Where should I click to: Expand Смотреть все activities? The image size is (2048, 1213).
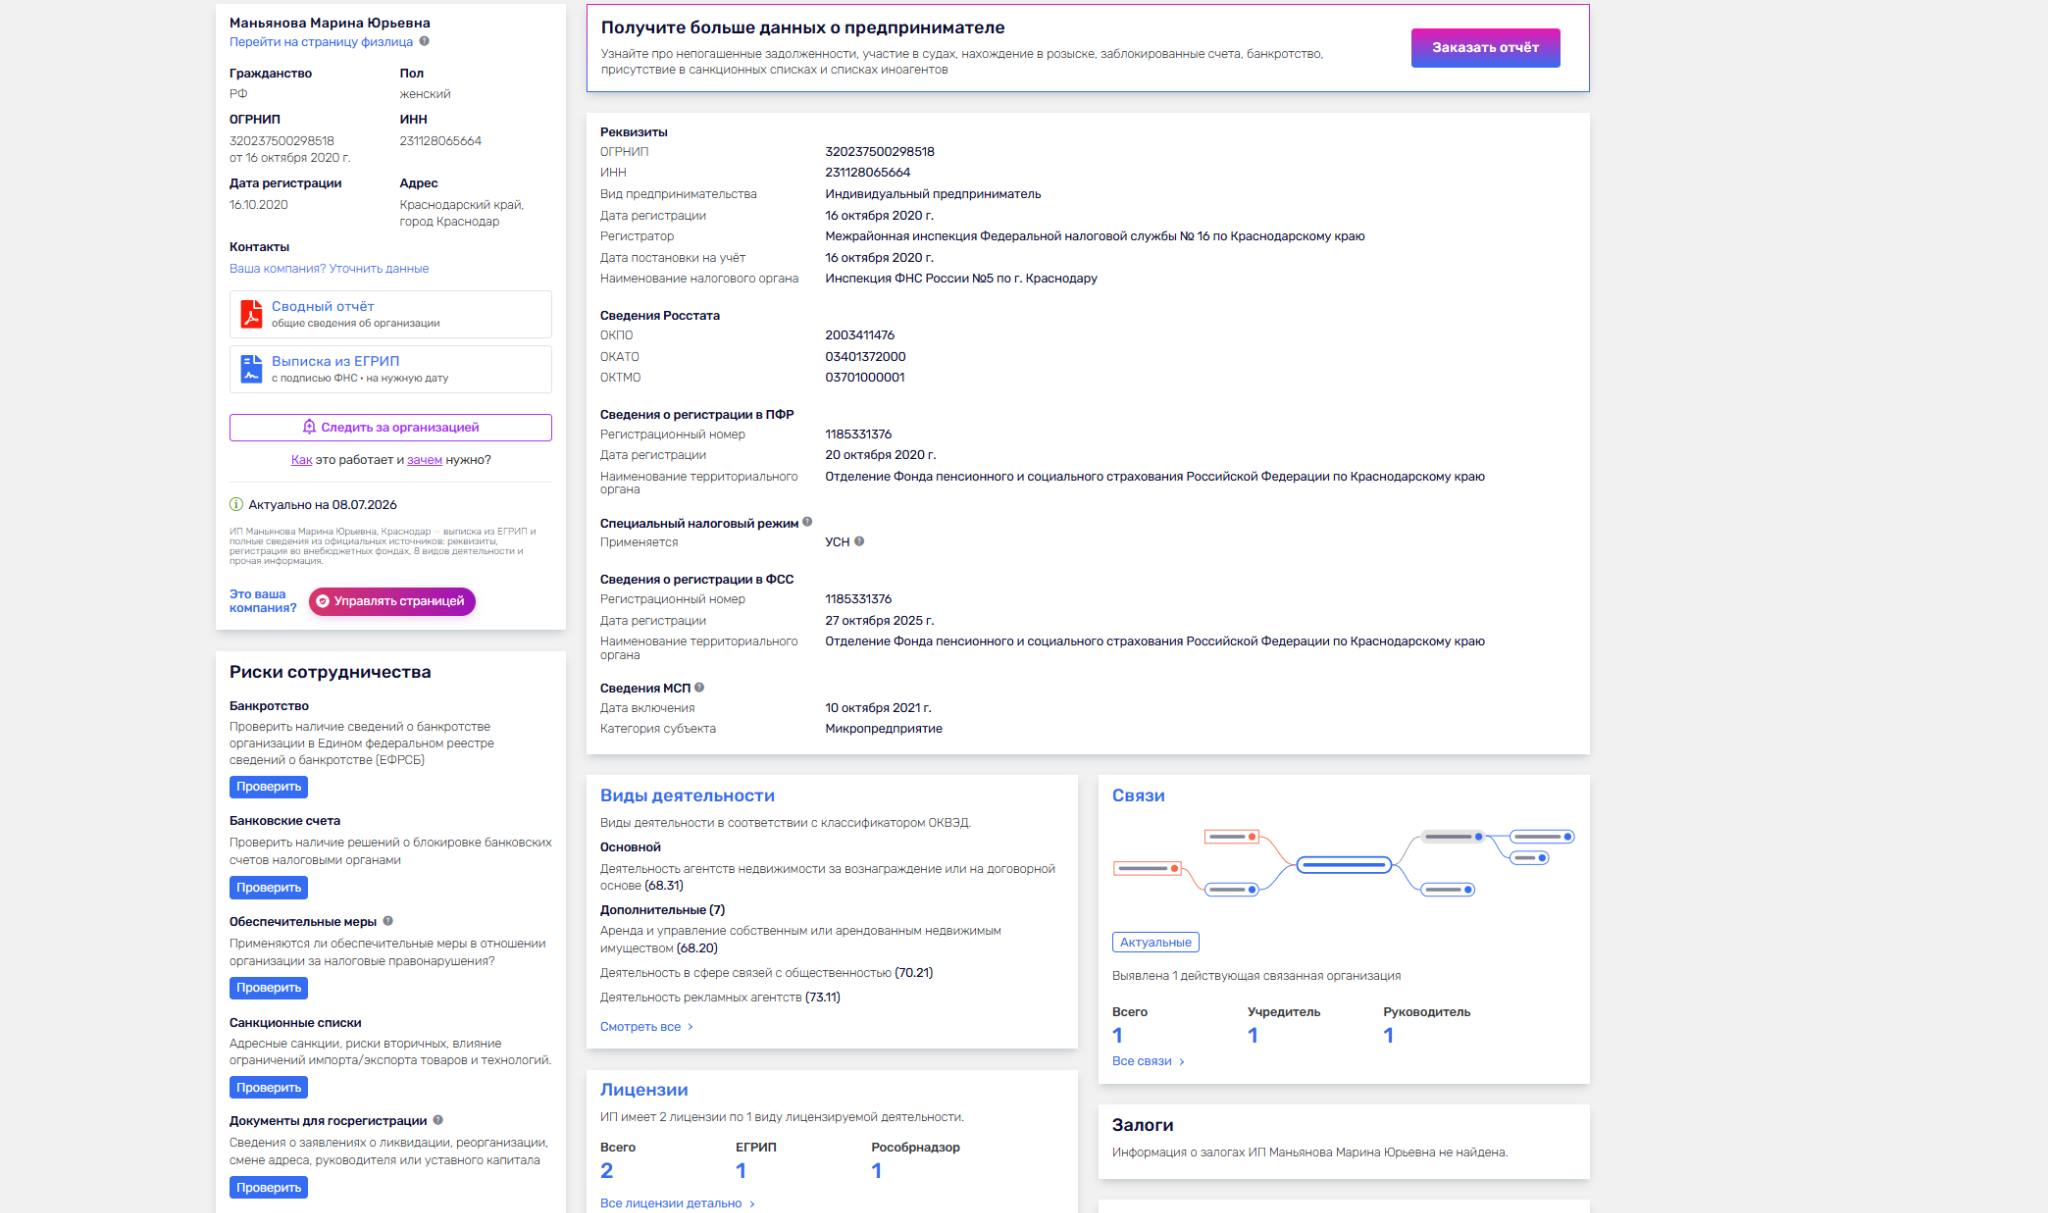pos(646,1026)
